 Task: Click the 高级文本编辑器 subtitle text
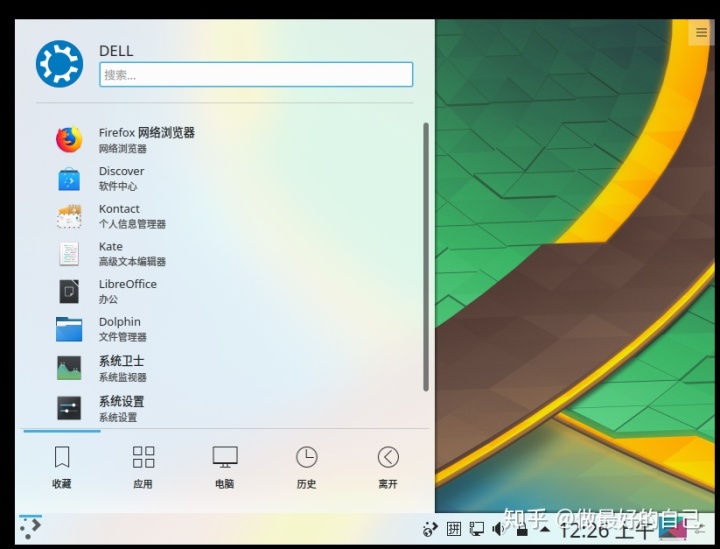(x=132, y=262)
